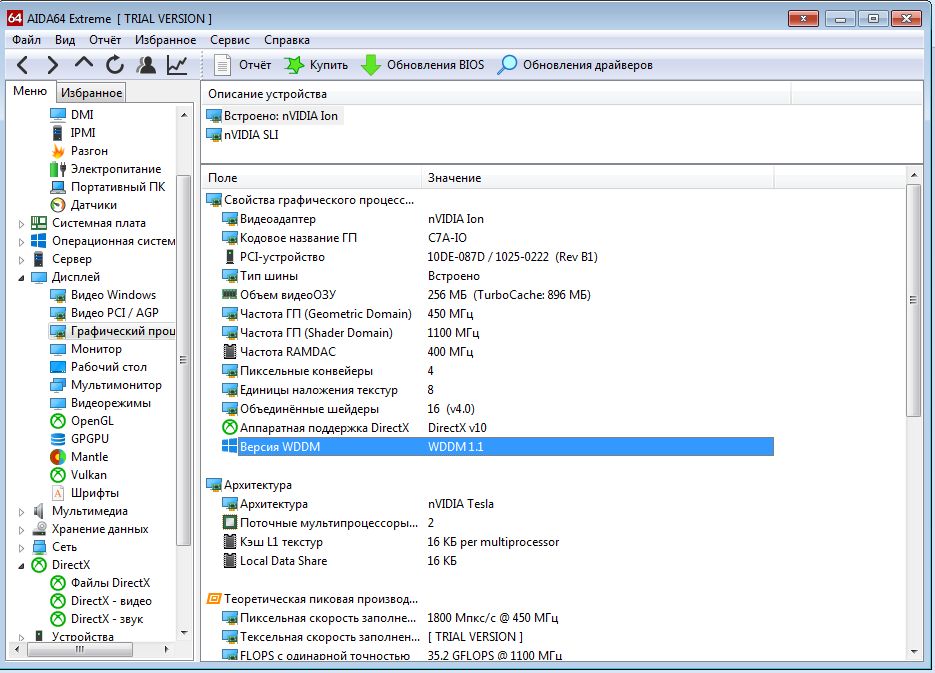Click the Поле column header
This screenshot has width=935, height=673.
311,178
